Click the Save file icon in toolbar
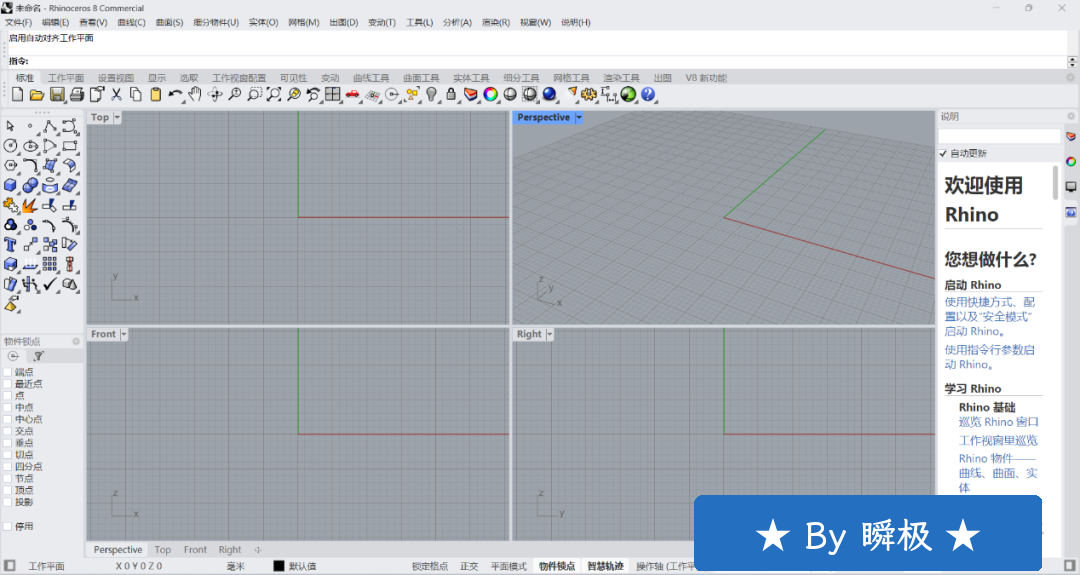1080x575 pixels. tap(57, 94)
